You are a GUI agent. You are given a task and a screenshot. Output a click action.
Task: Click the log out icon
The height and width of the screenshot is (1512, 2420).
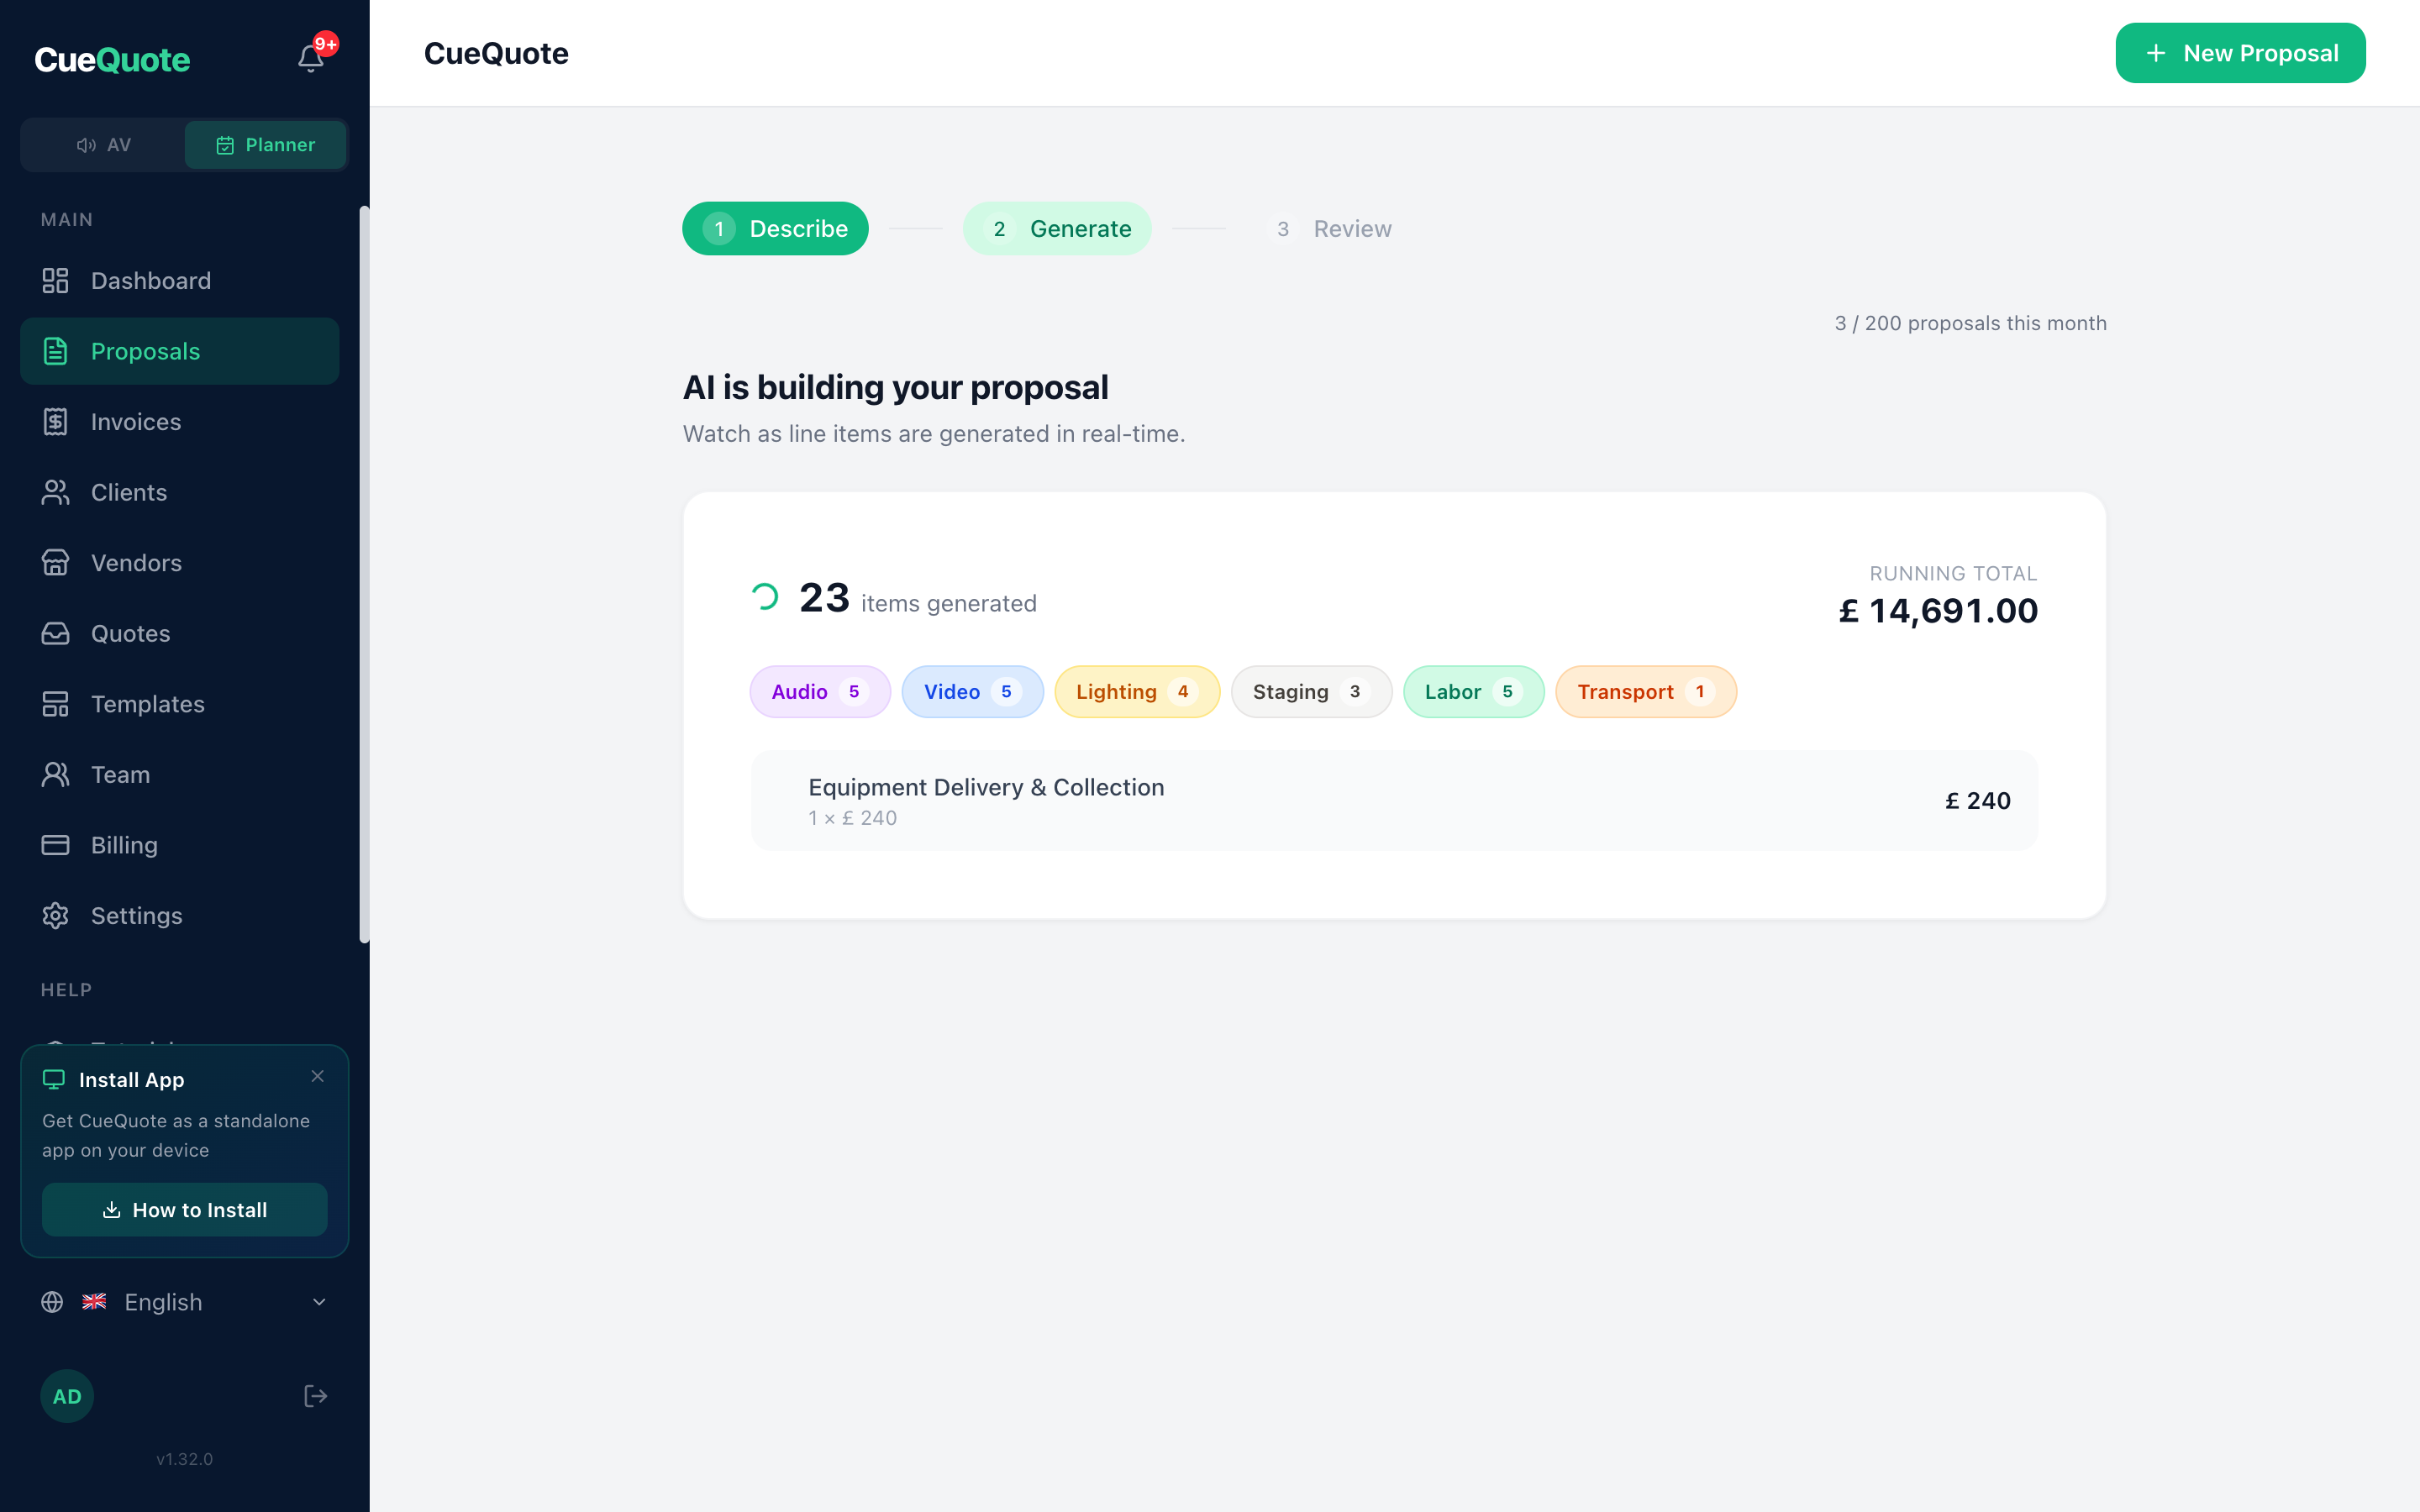tap(316, 1396)
